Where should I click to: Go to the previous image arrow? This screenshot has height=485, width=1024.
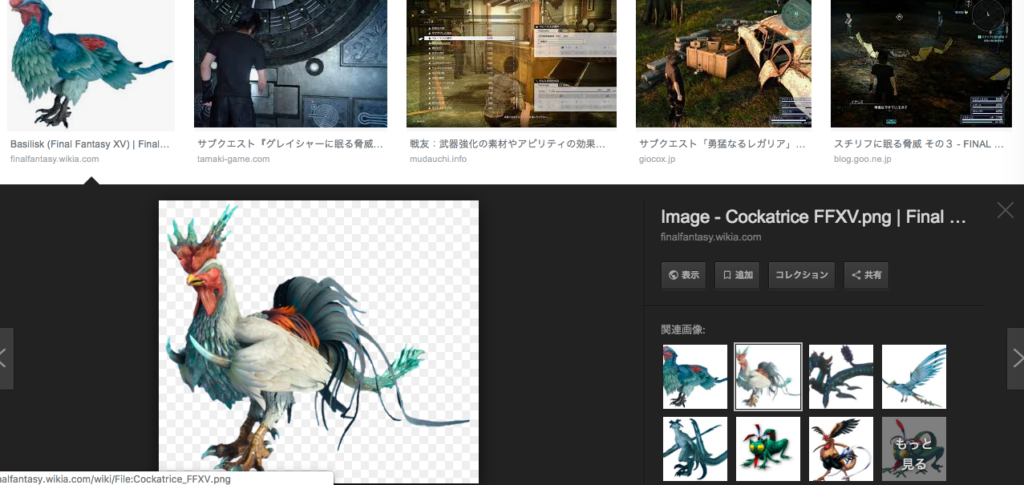pos(5,358)
